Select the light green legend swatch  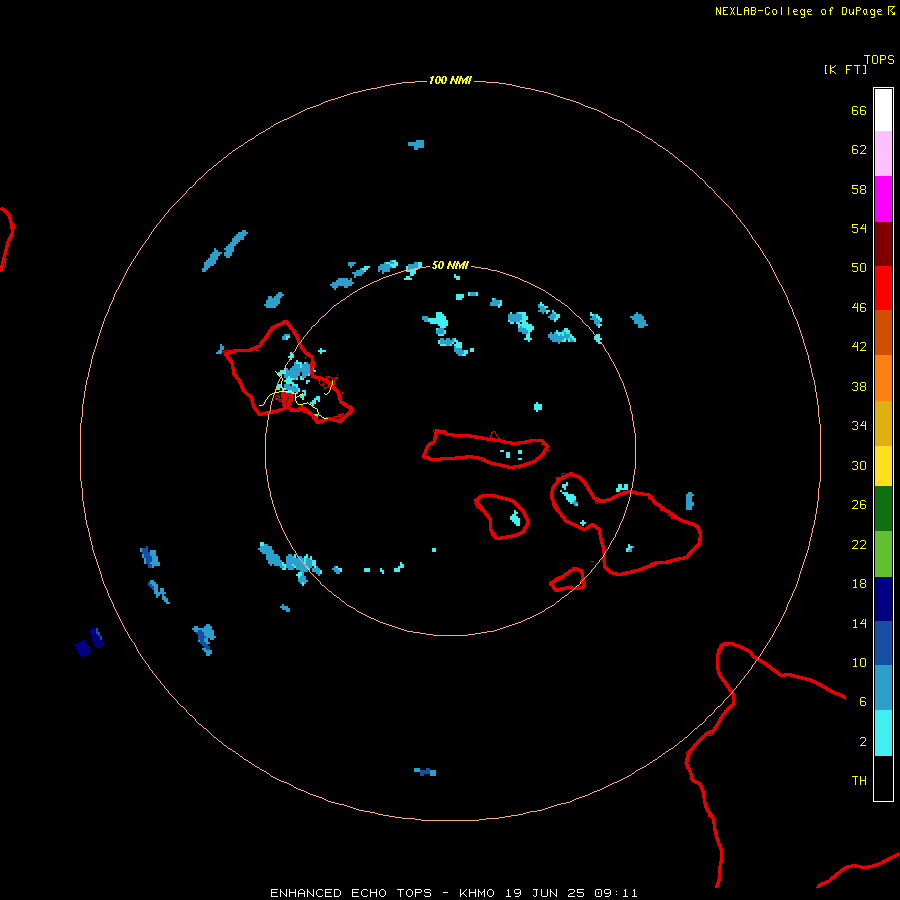883,554
